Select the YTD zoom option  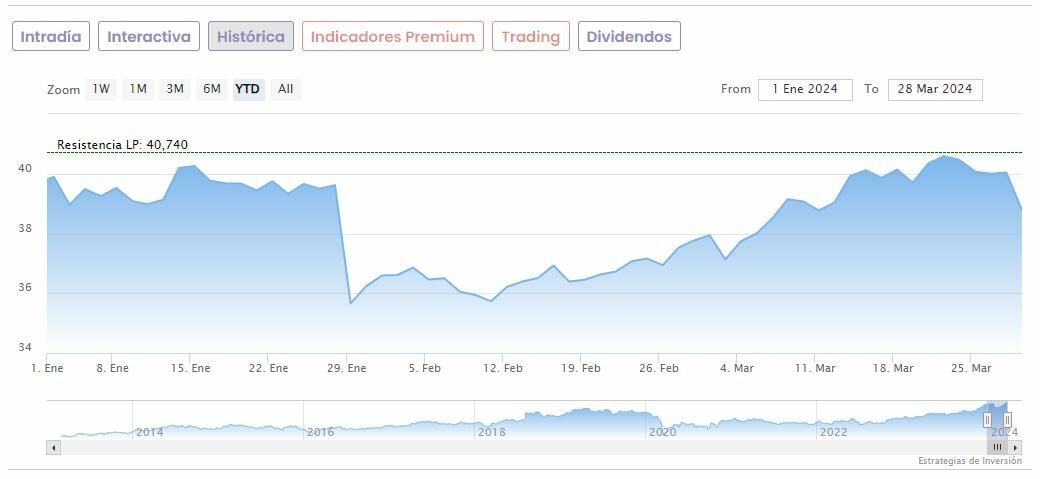247,89
